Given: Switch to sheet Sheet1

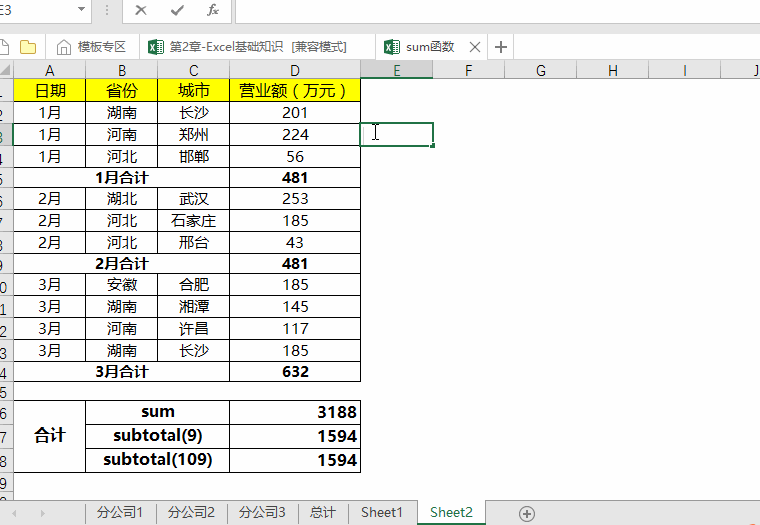Looking at the screenshot, I should click(x=382, y=513).
